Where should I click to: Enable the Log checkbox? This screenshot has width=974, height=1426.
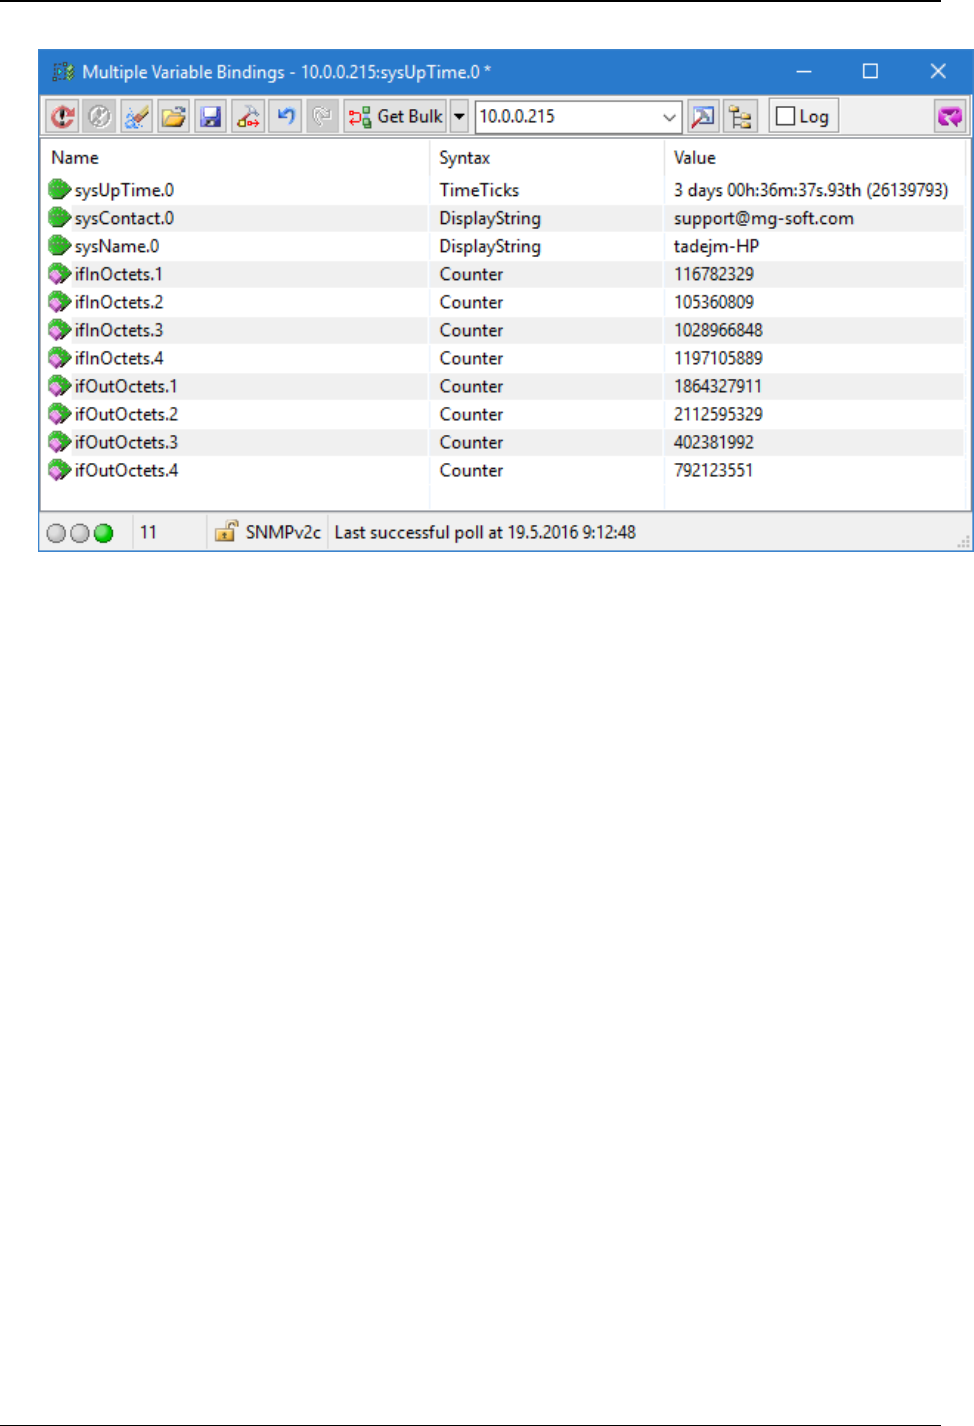[x=786, y=117]
